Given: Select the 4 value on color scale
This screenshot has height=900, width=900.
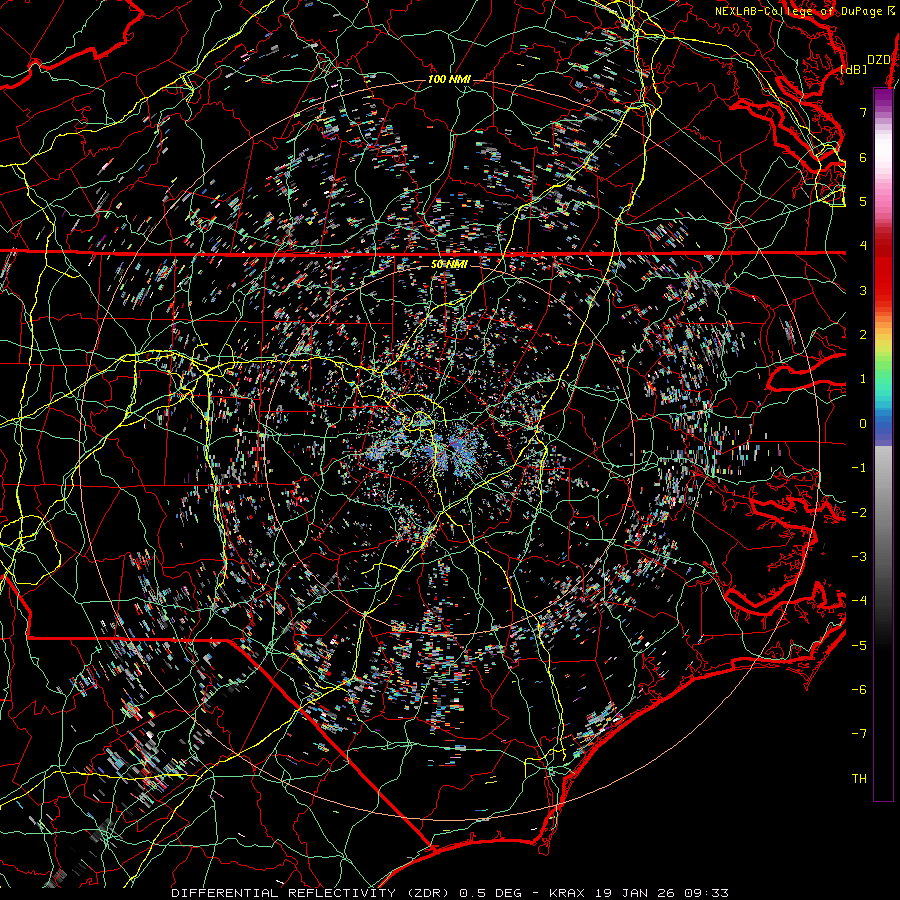Looking at the screenshot, I should 863,246.
